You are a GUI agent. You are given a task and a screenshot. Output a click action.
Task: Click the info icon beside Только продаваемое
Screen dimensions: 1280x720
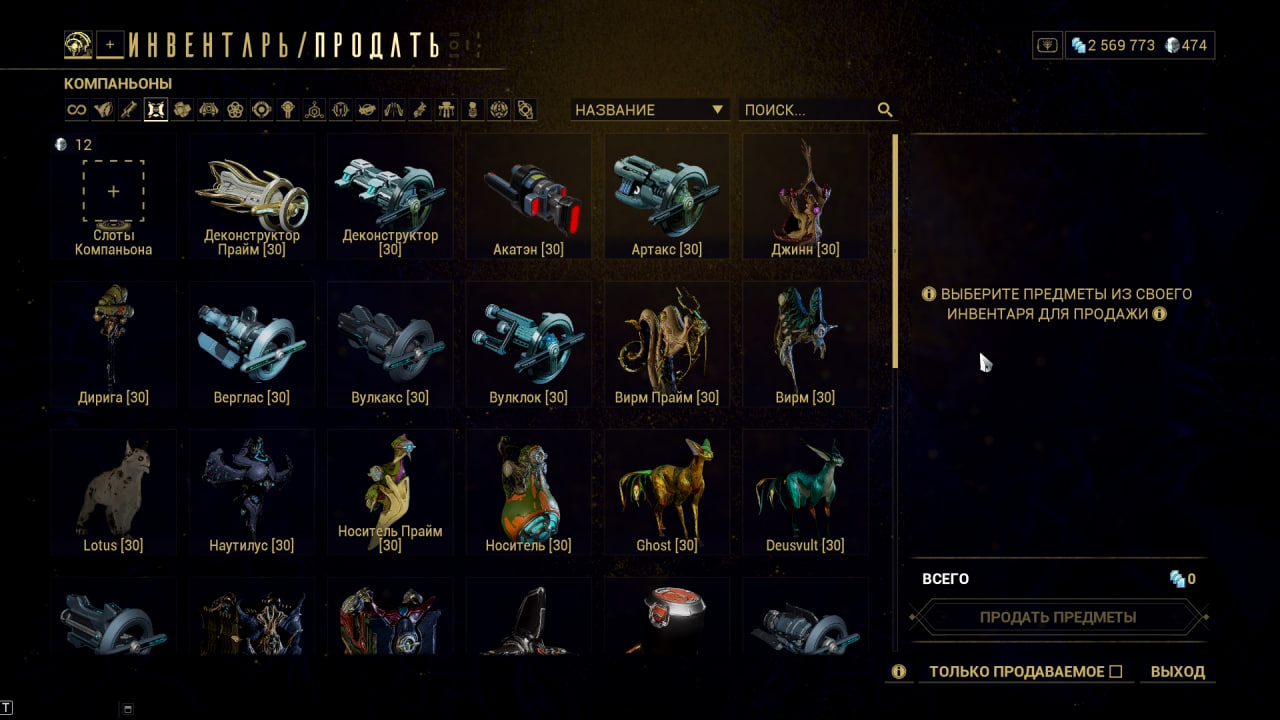pyautogui.click(x=899, y=672)
